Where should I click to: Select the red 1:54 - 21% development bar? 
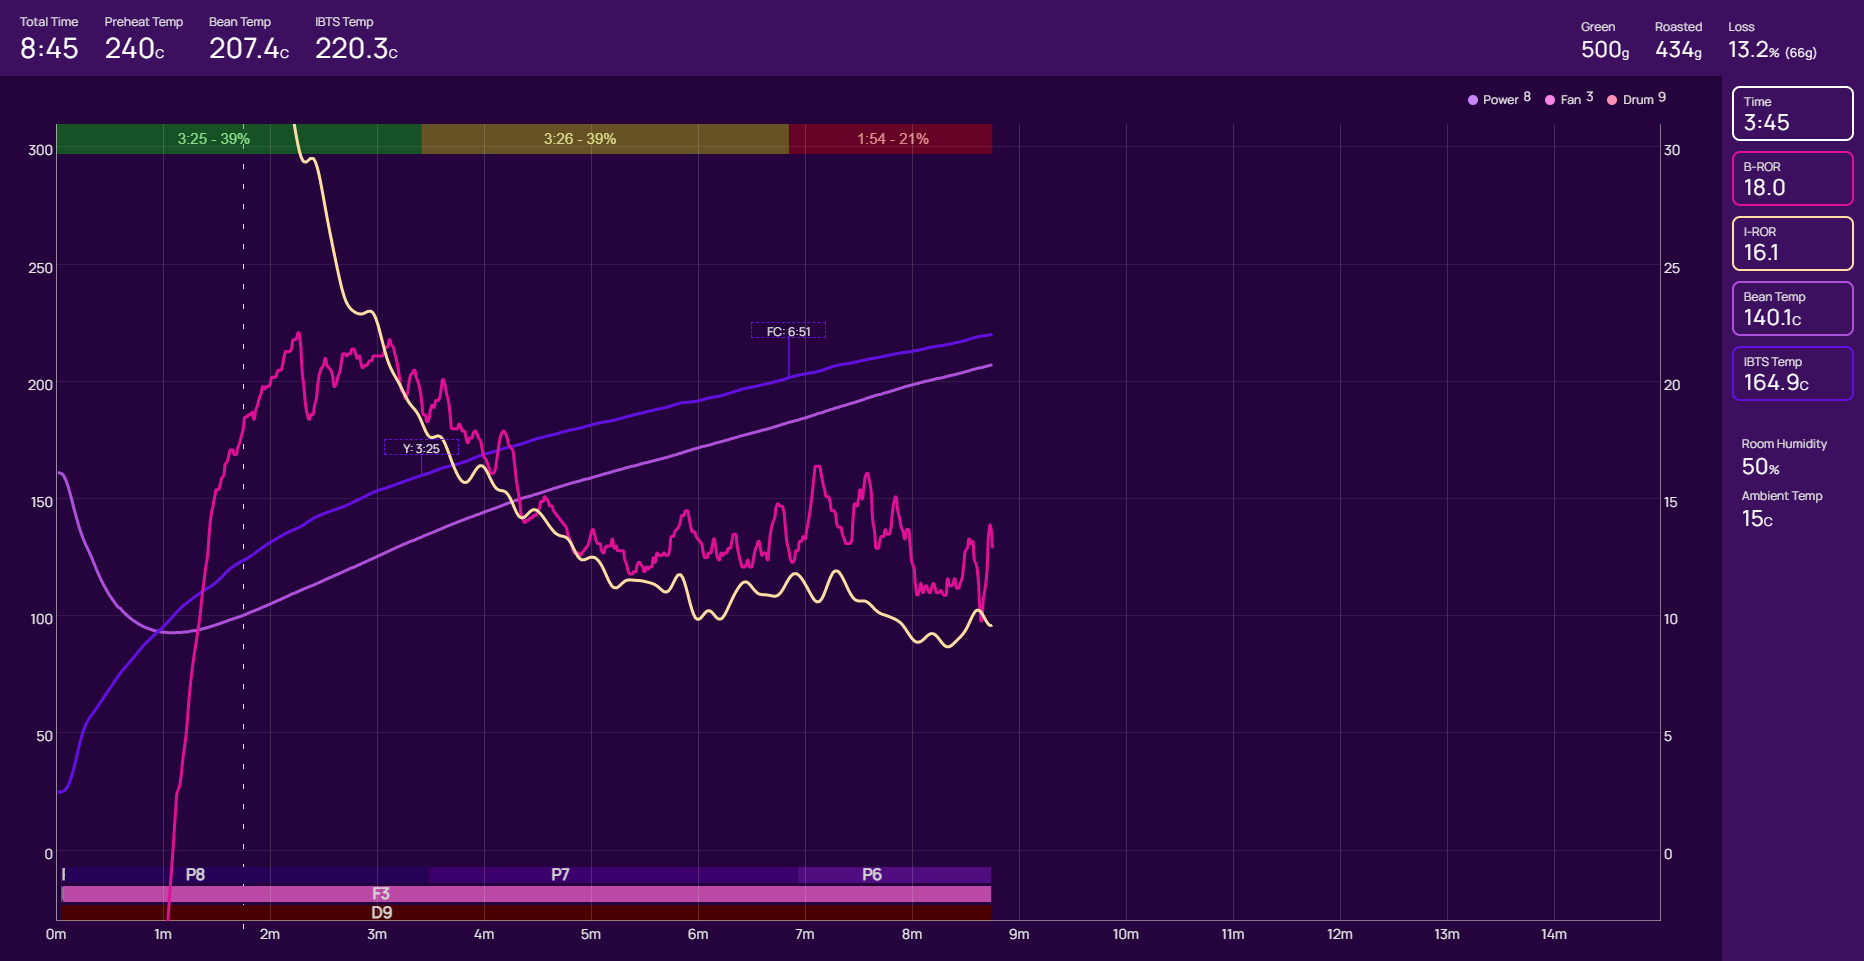tap(890, 139)
